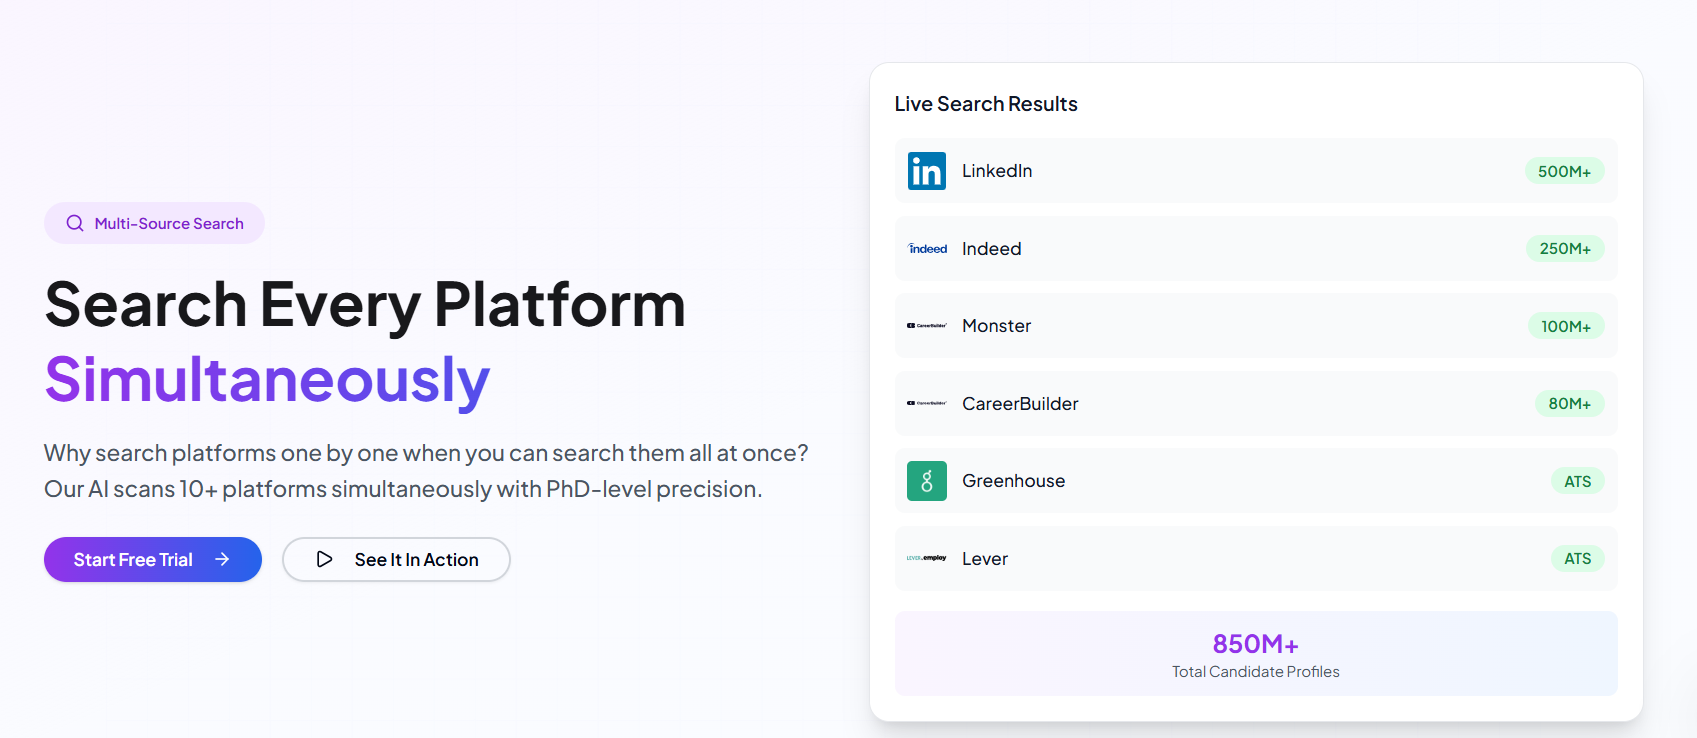This screenshot has height=738, width=1697.
Task: Click the Lever logo icon
Action: point(927,558)
